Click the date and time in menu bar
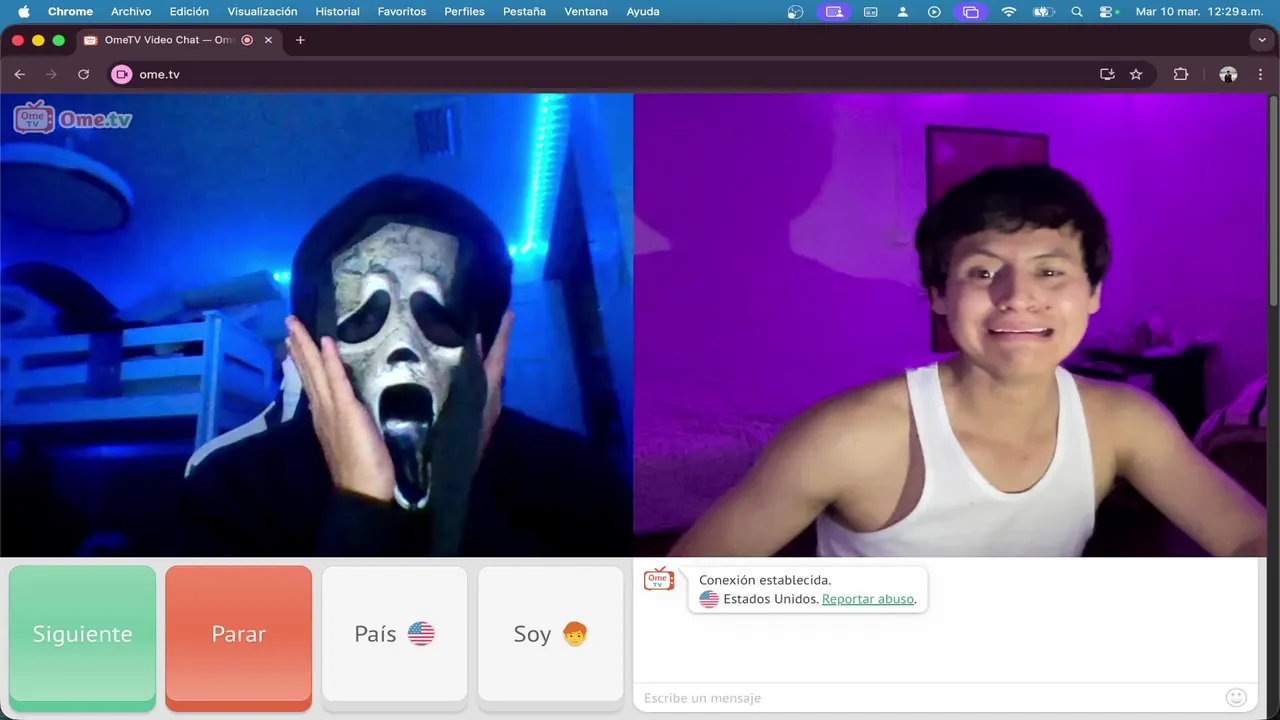1280x720 pixels. [1200, 12]
